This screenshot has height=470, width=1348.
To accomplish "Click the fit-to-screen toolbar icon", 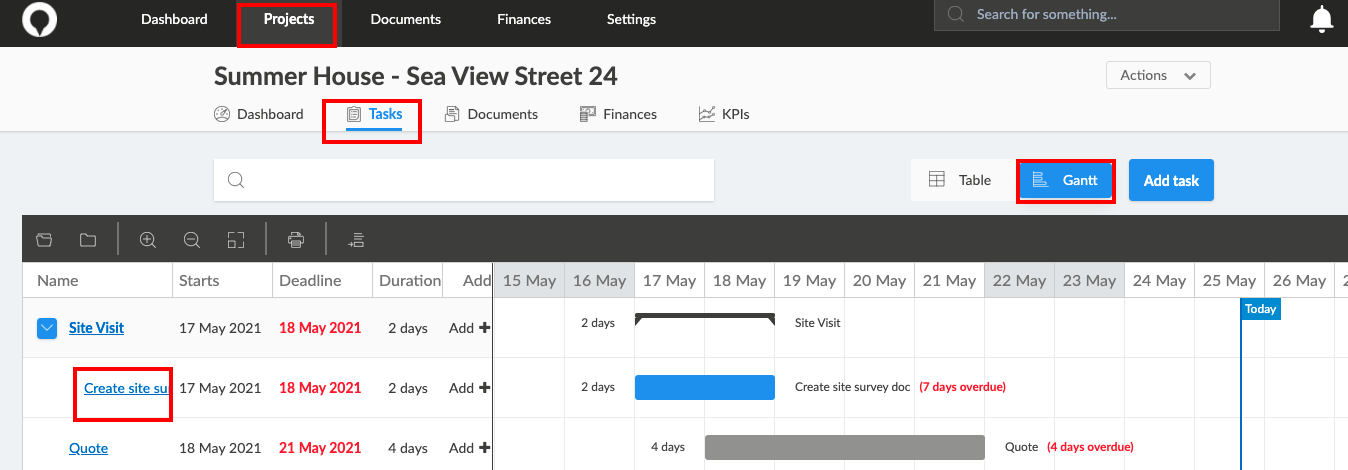I will pyautogui.click(x=236, y=240).
